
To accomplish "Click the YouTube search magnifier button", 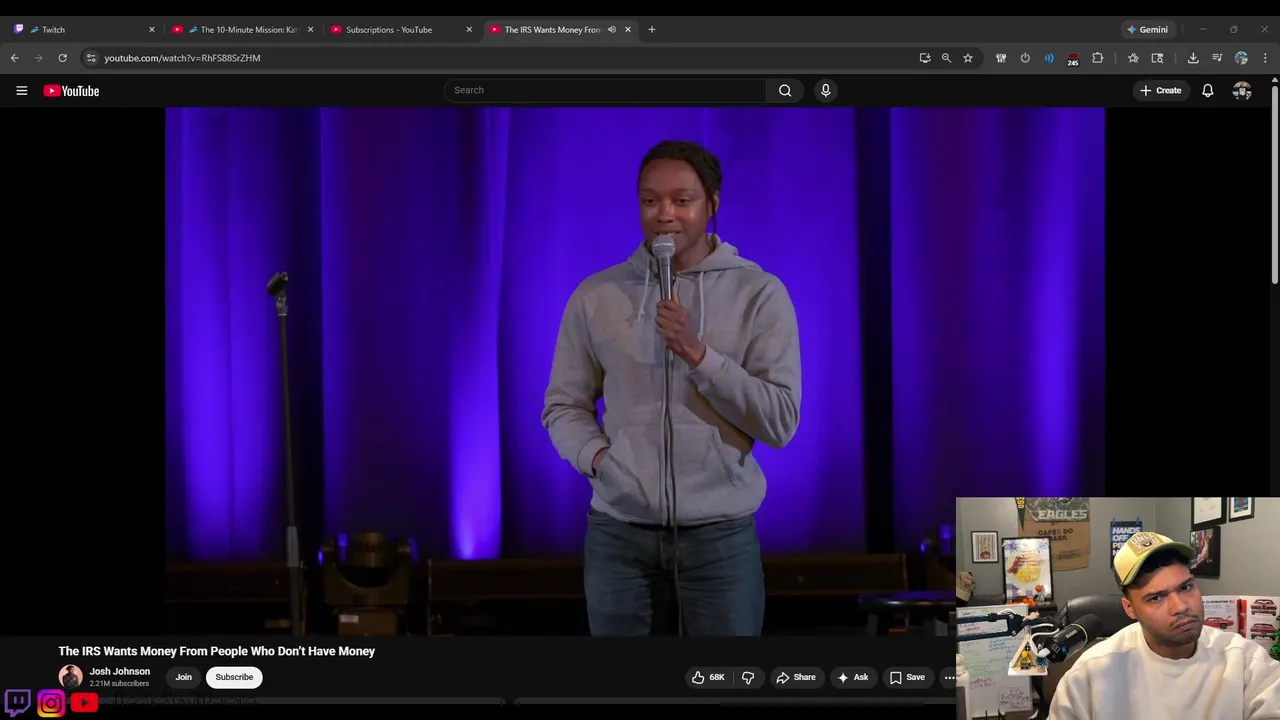I will pos(785,90).
